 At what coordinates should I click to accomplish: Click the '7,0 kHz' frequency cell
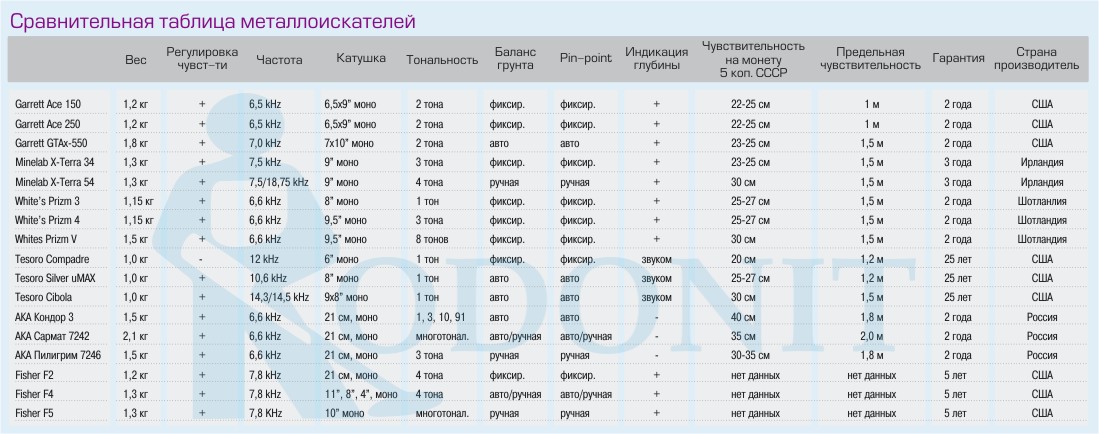click(x=265, y=143)
